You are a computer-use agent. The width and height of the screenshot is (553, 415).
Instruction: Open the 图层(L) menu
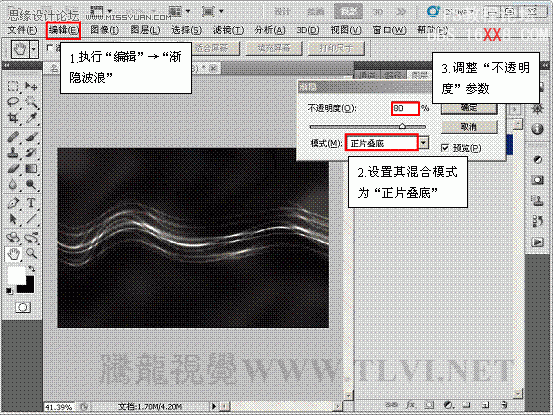click(x=145, y=30)
